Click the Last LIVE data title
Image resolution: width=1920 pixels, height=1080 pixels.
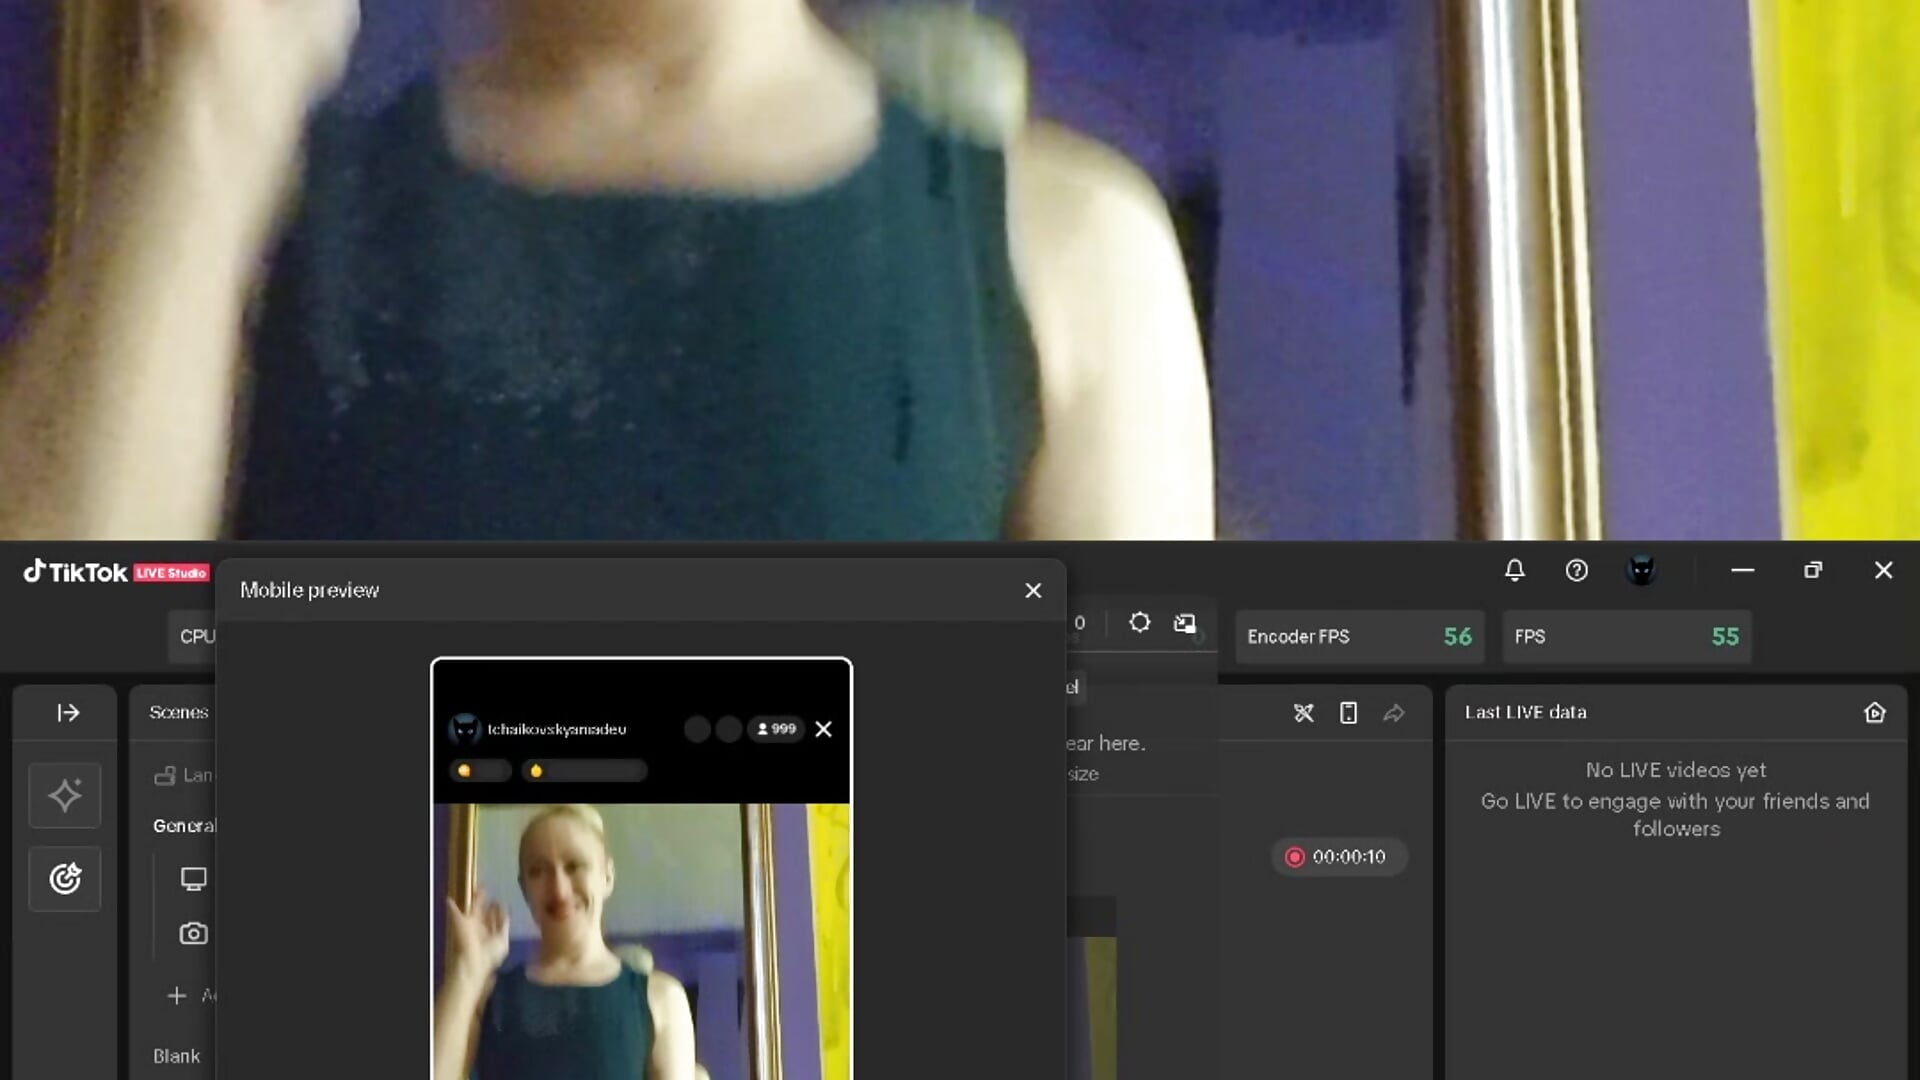click(1525, 712)
